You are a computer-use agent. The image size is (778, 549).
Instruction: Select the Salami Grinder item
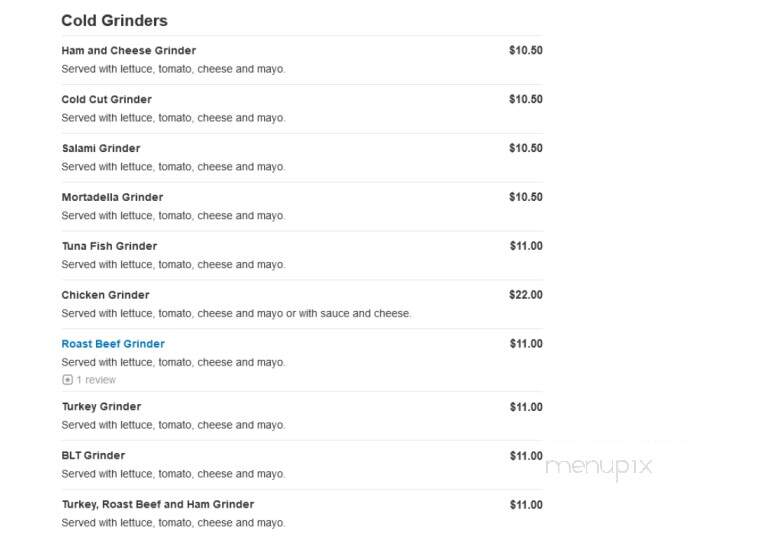[101, 148]
